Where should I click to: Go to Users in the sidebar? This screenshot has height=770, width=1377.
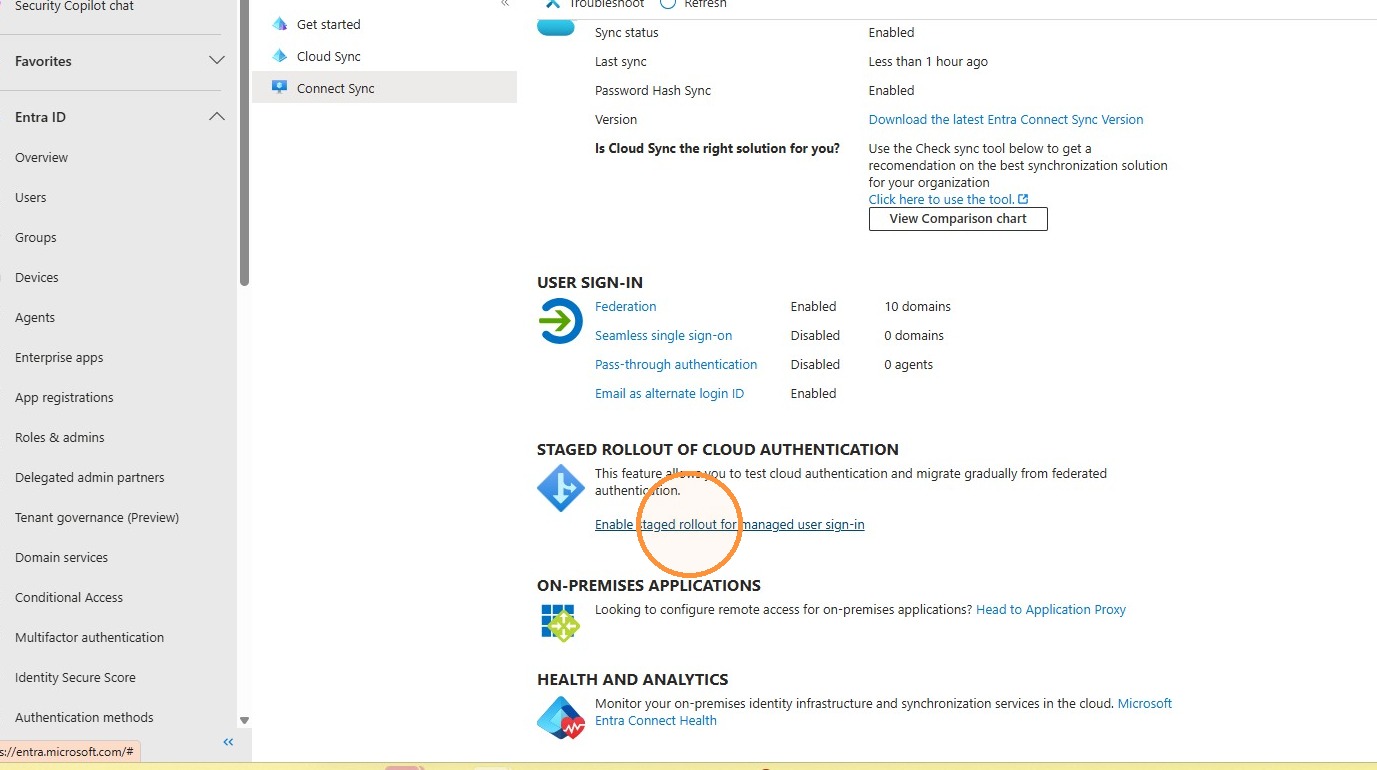(30, 197)
